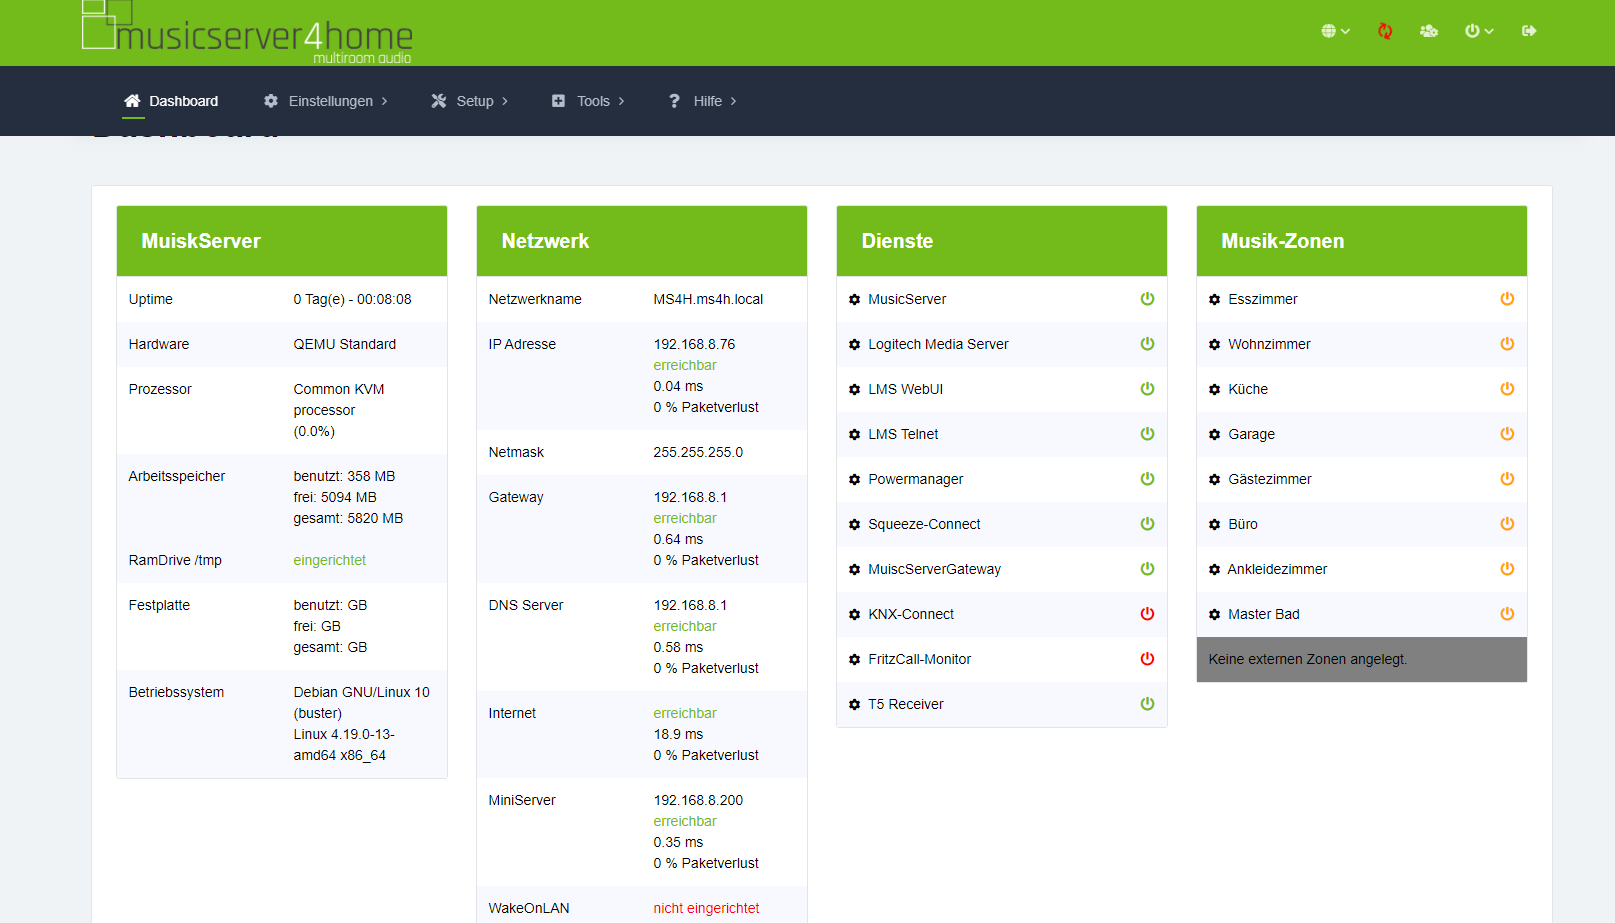
Task: Click the gear icon next to Wohnzimmer
Action: [x=1214, y=345]
